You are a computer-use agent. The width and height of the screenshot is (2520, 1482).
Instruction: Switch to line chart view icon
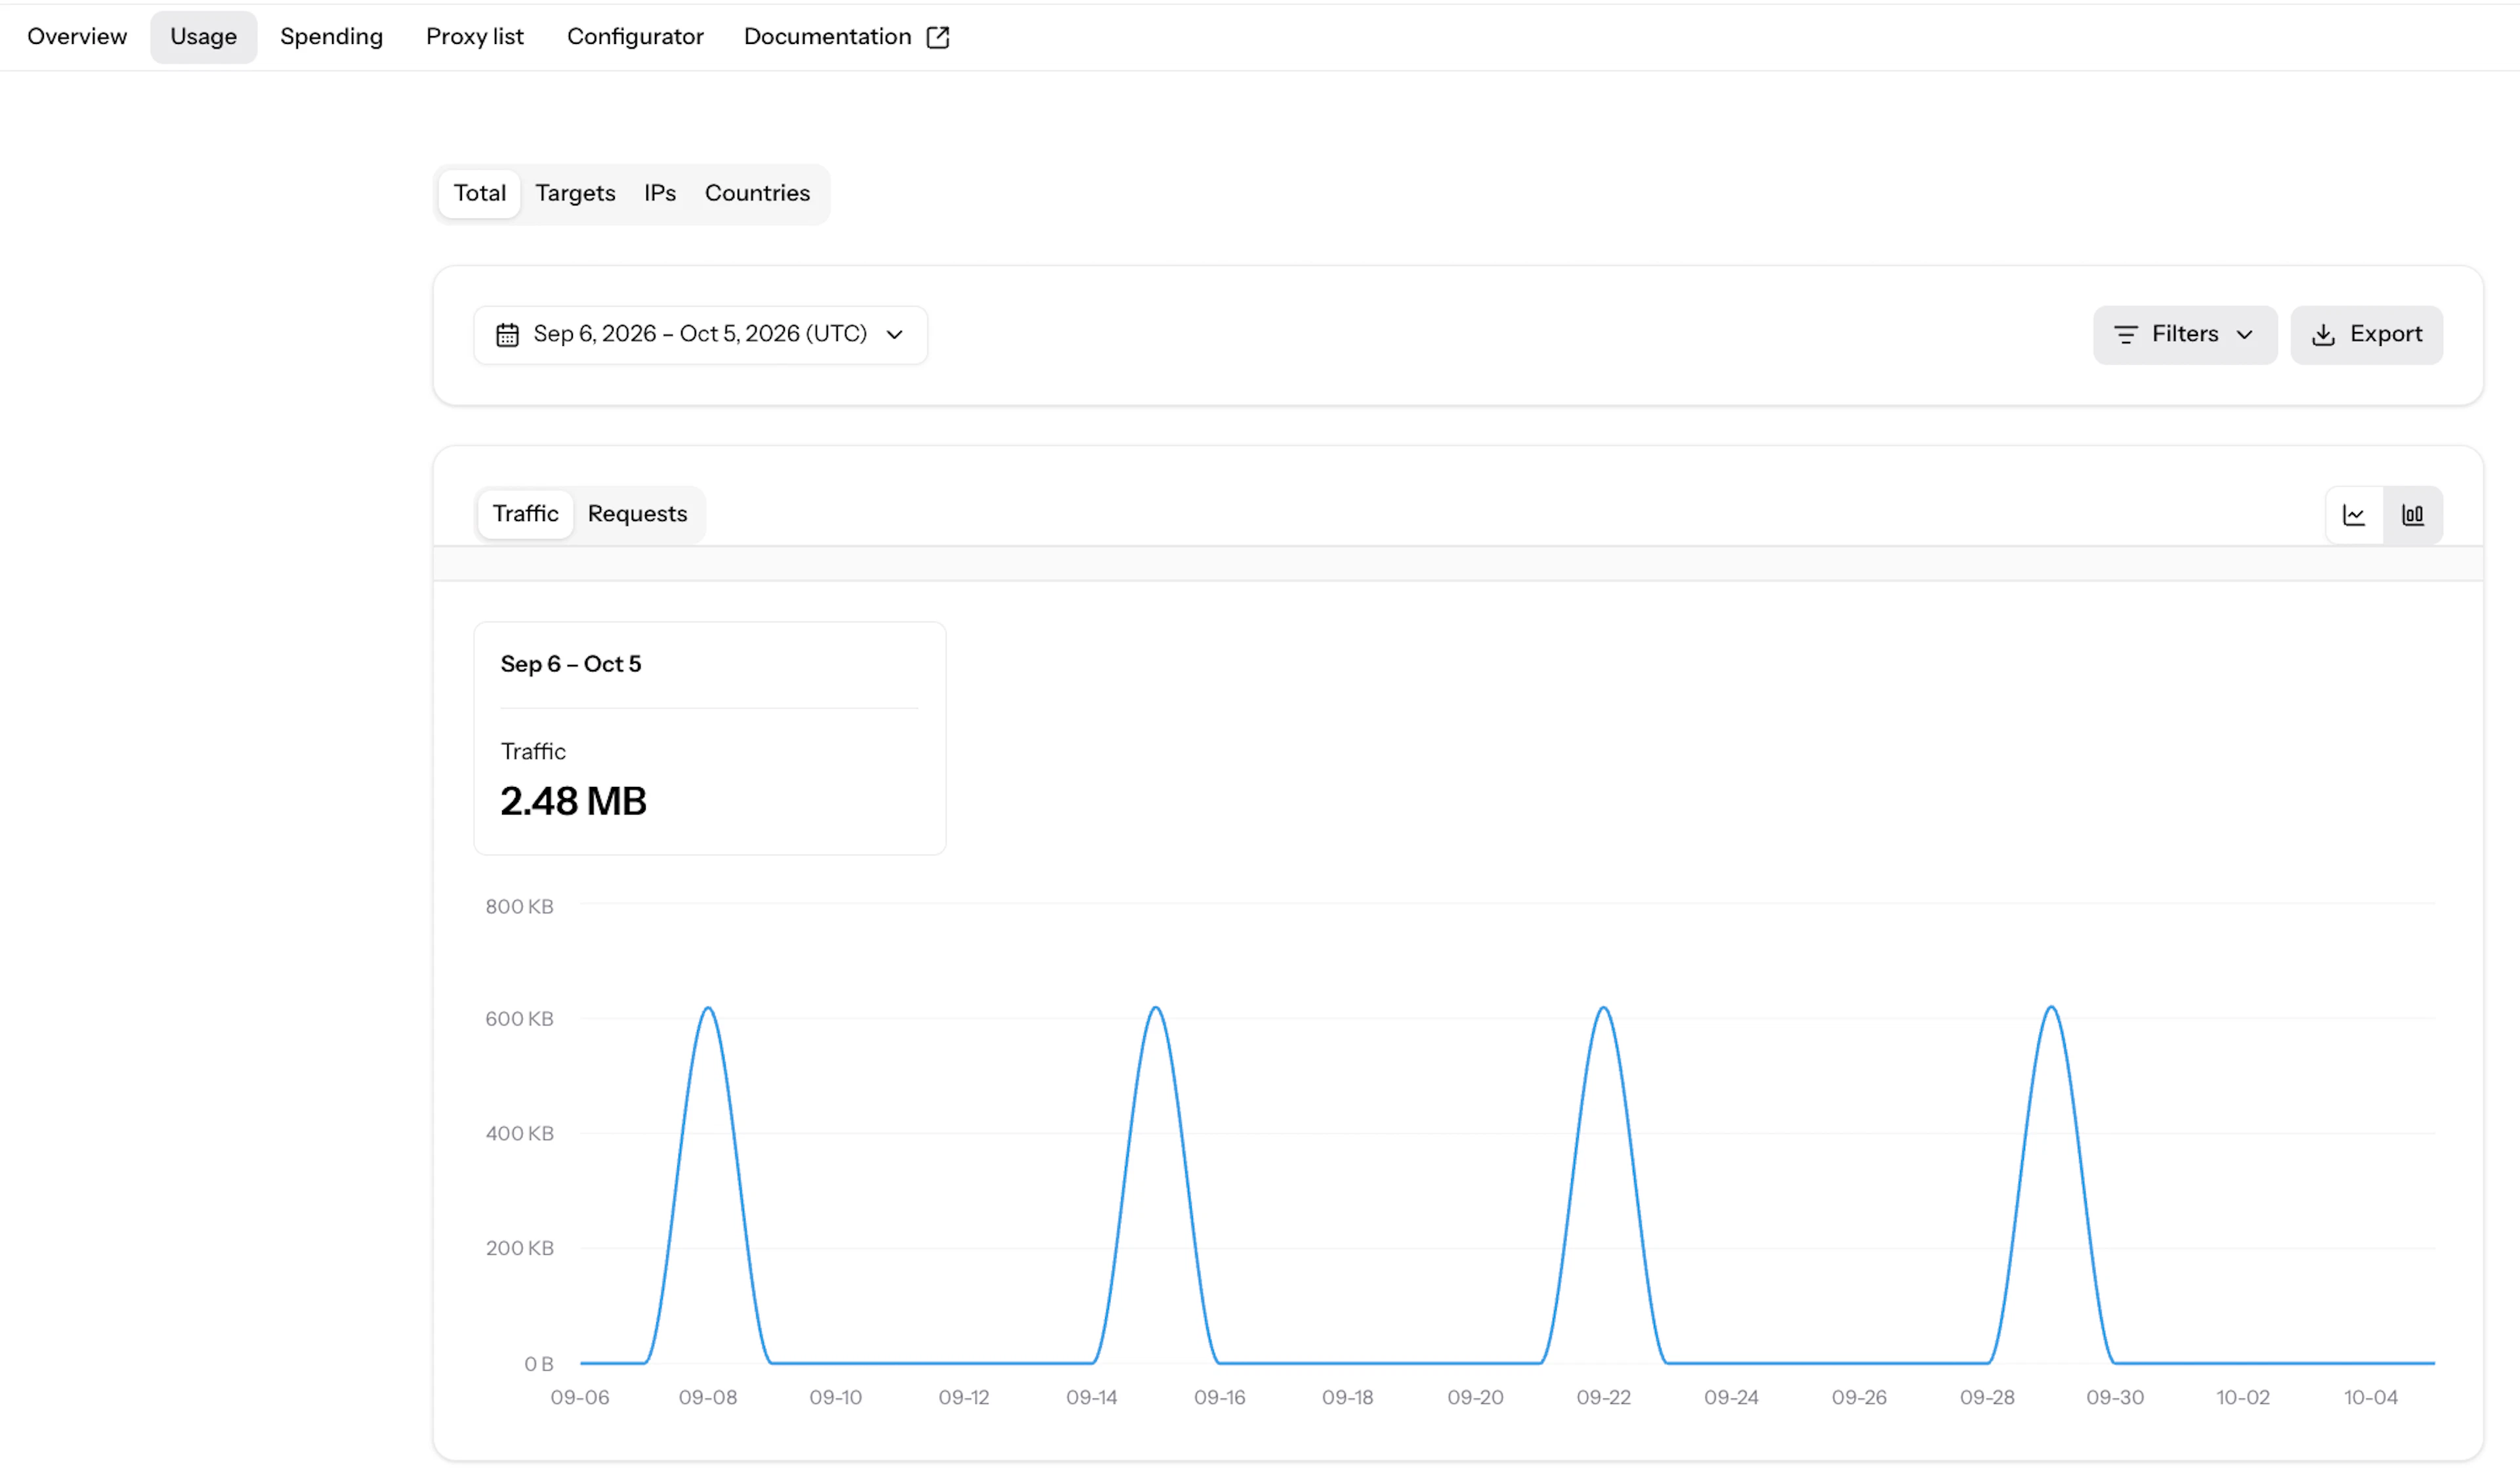2354,515
